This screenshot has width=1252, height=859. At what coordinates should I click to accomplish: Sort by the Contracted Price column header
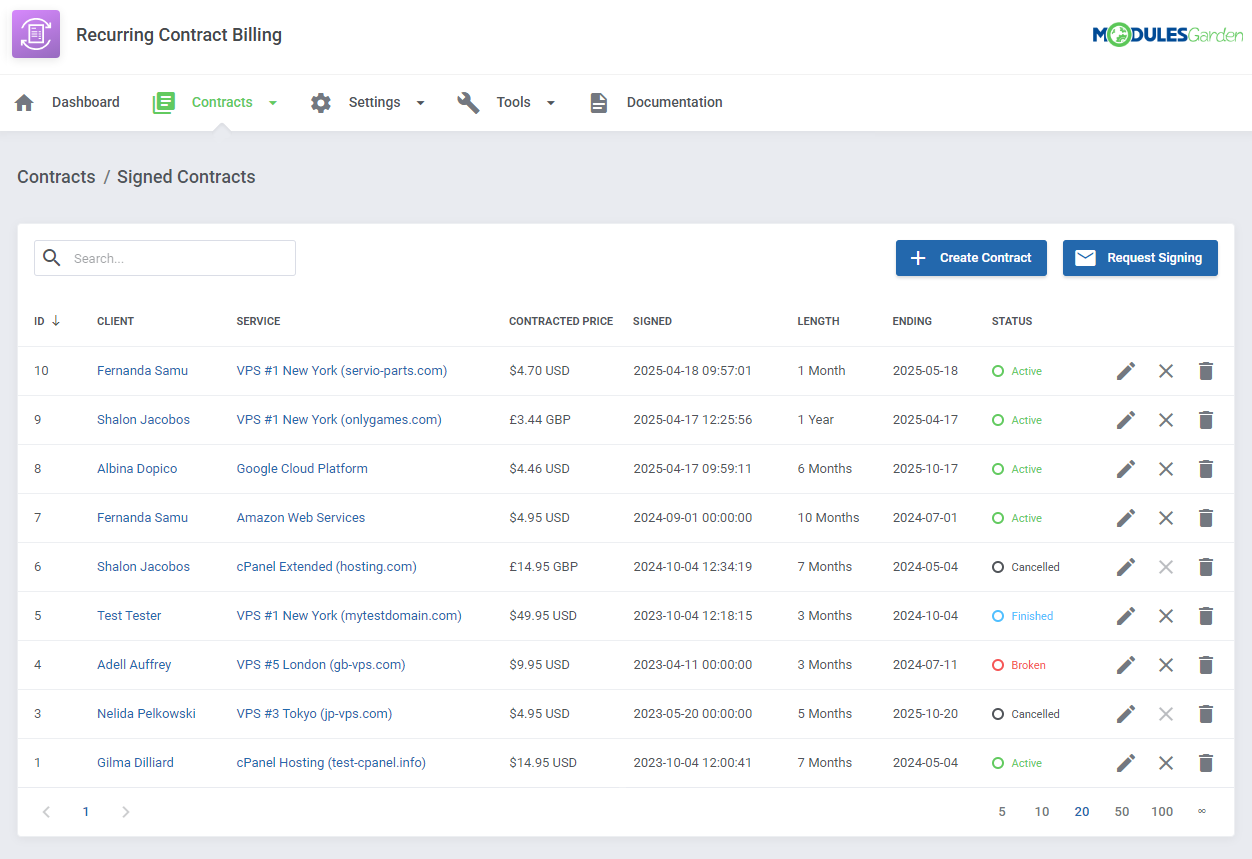561,321
